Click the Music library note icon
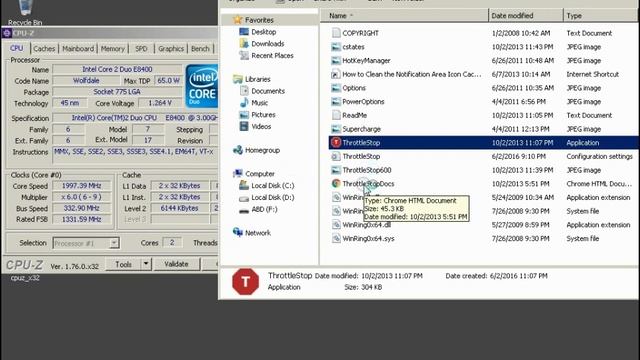640x360 pixels. tap(244, 102)
